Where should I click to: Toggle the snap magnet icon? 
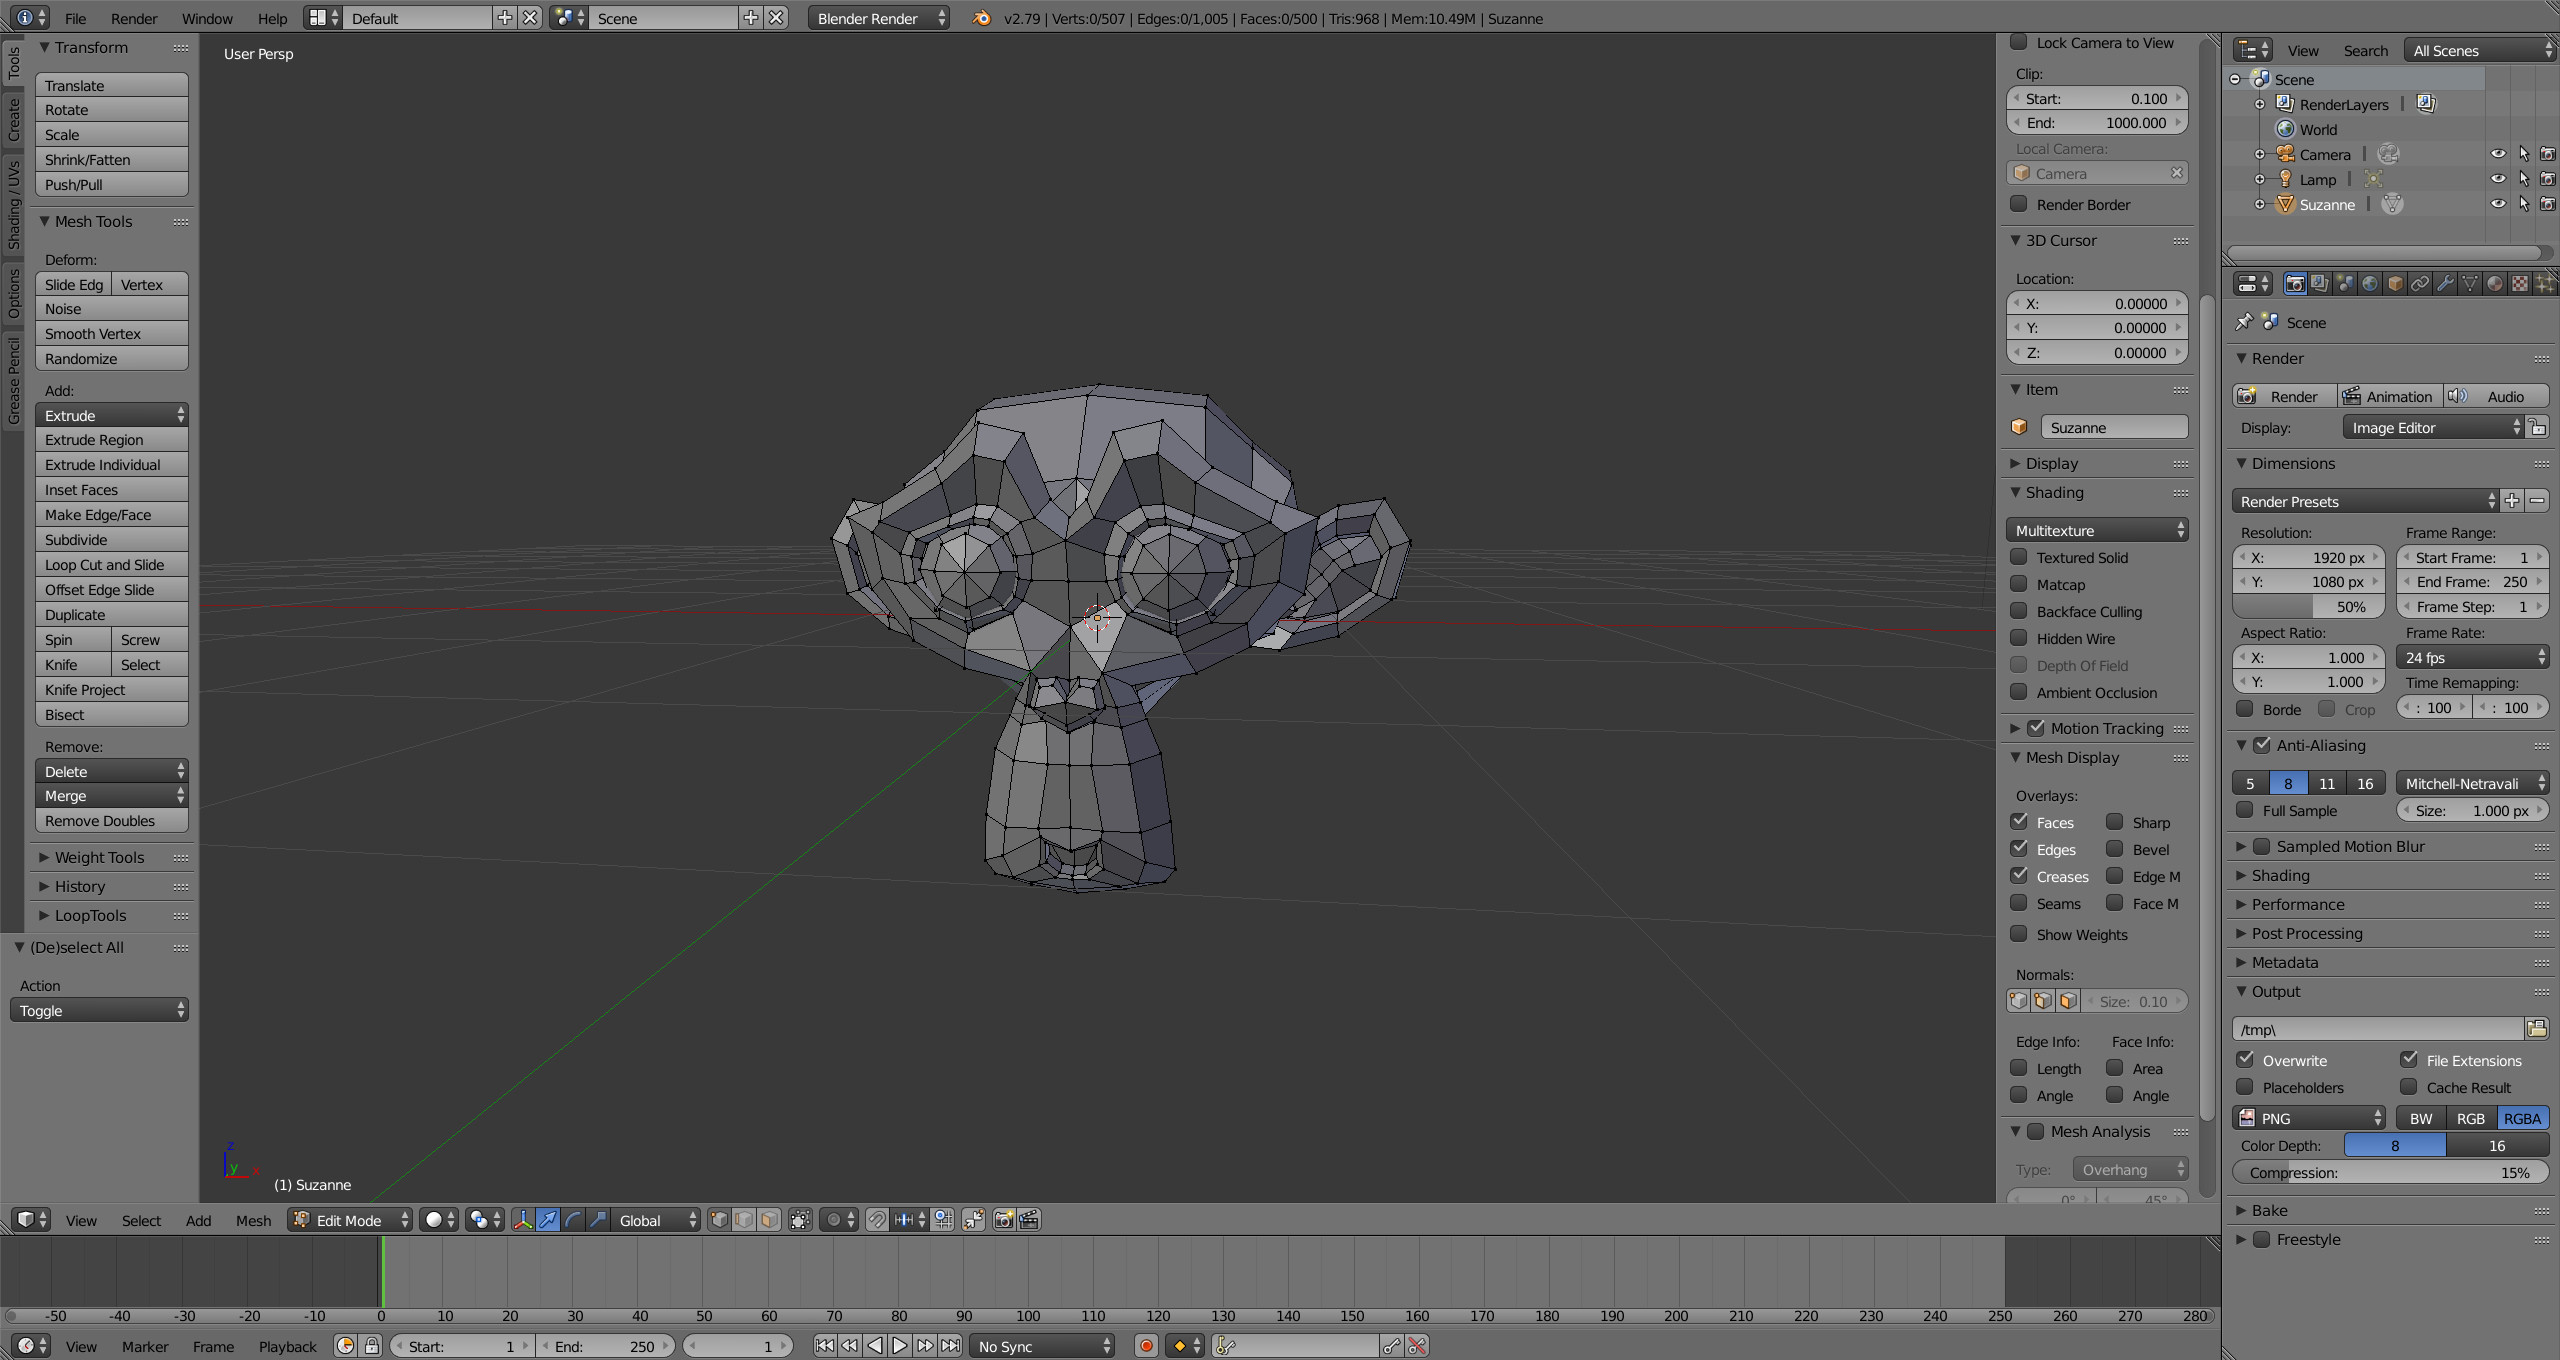click(x=876, y=1220)
